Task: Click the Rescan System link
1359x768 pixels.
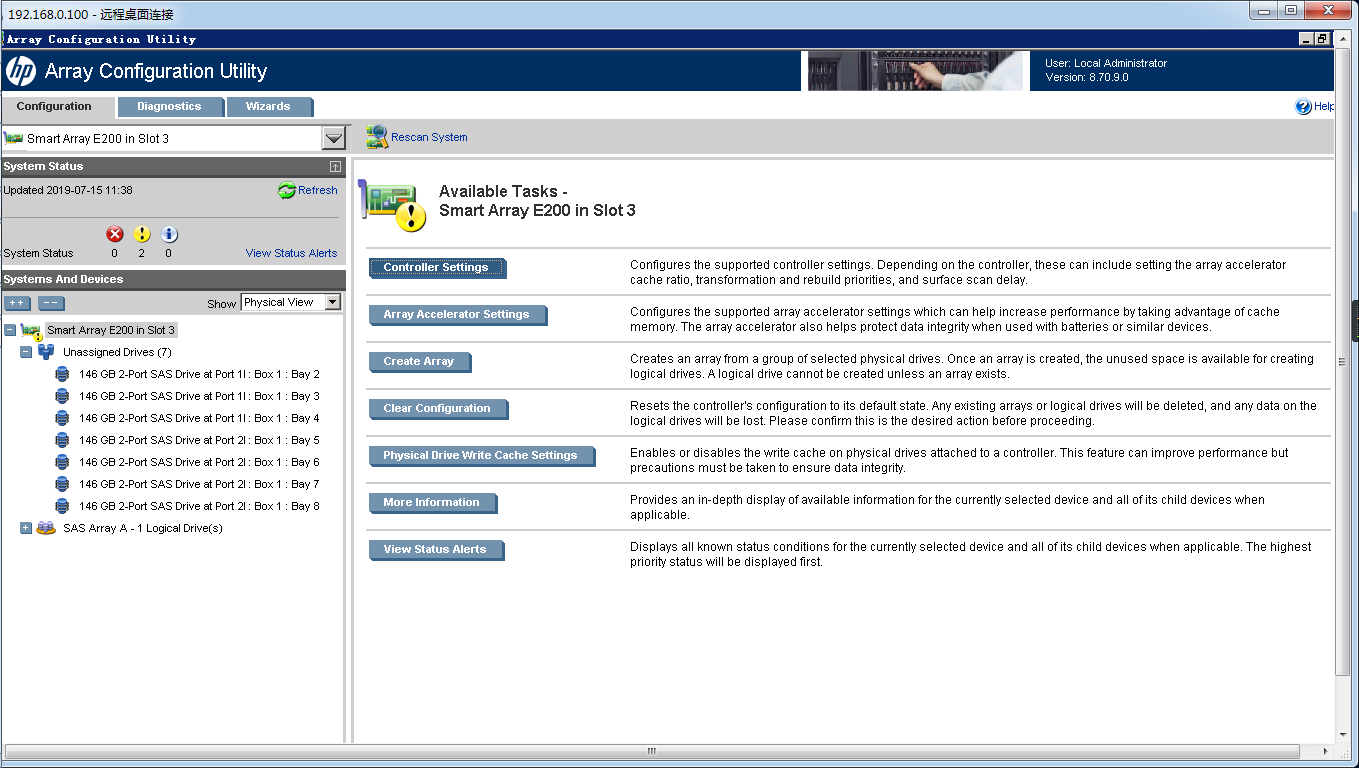Action: tap(429, 137)
